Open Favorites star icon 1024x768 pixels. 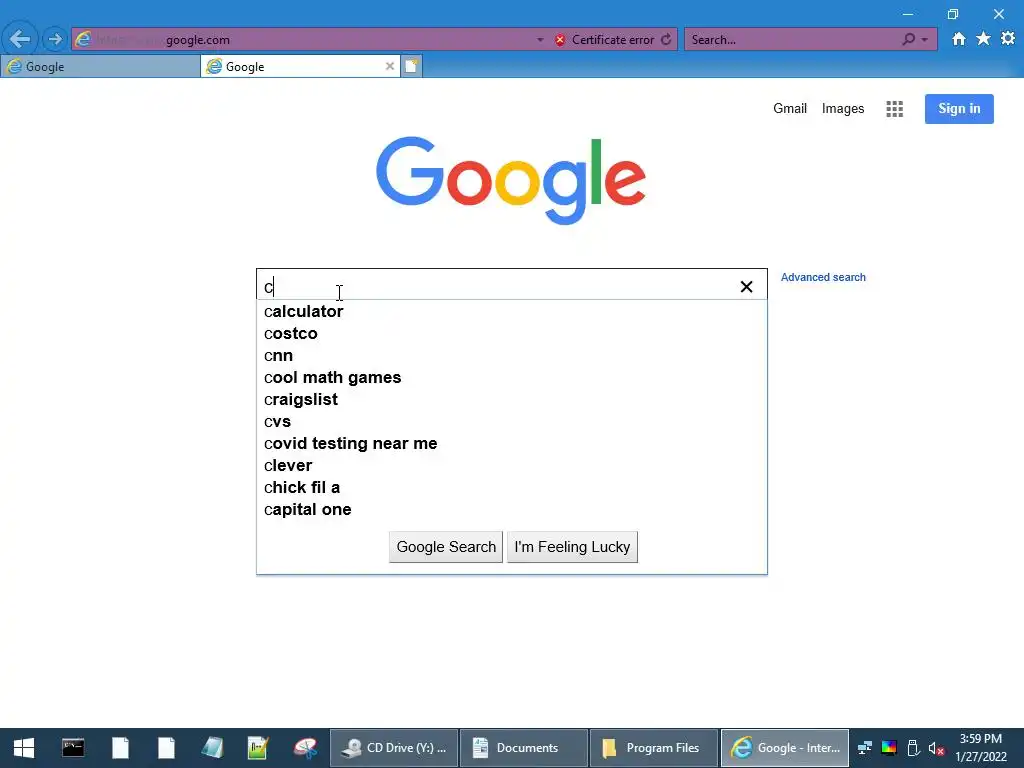[x=983, y=39]
